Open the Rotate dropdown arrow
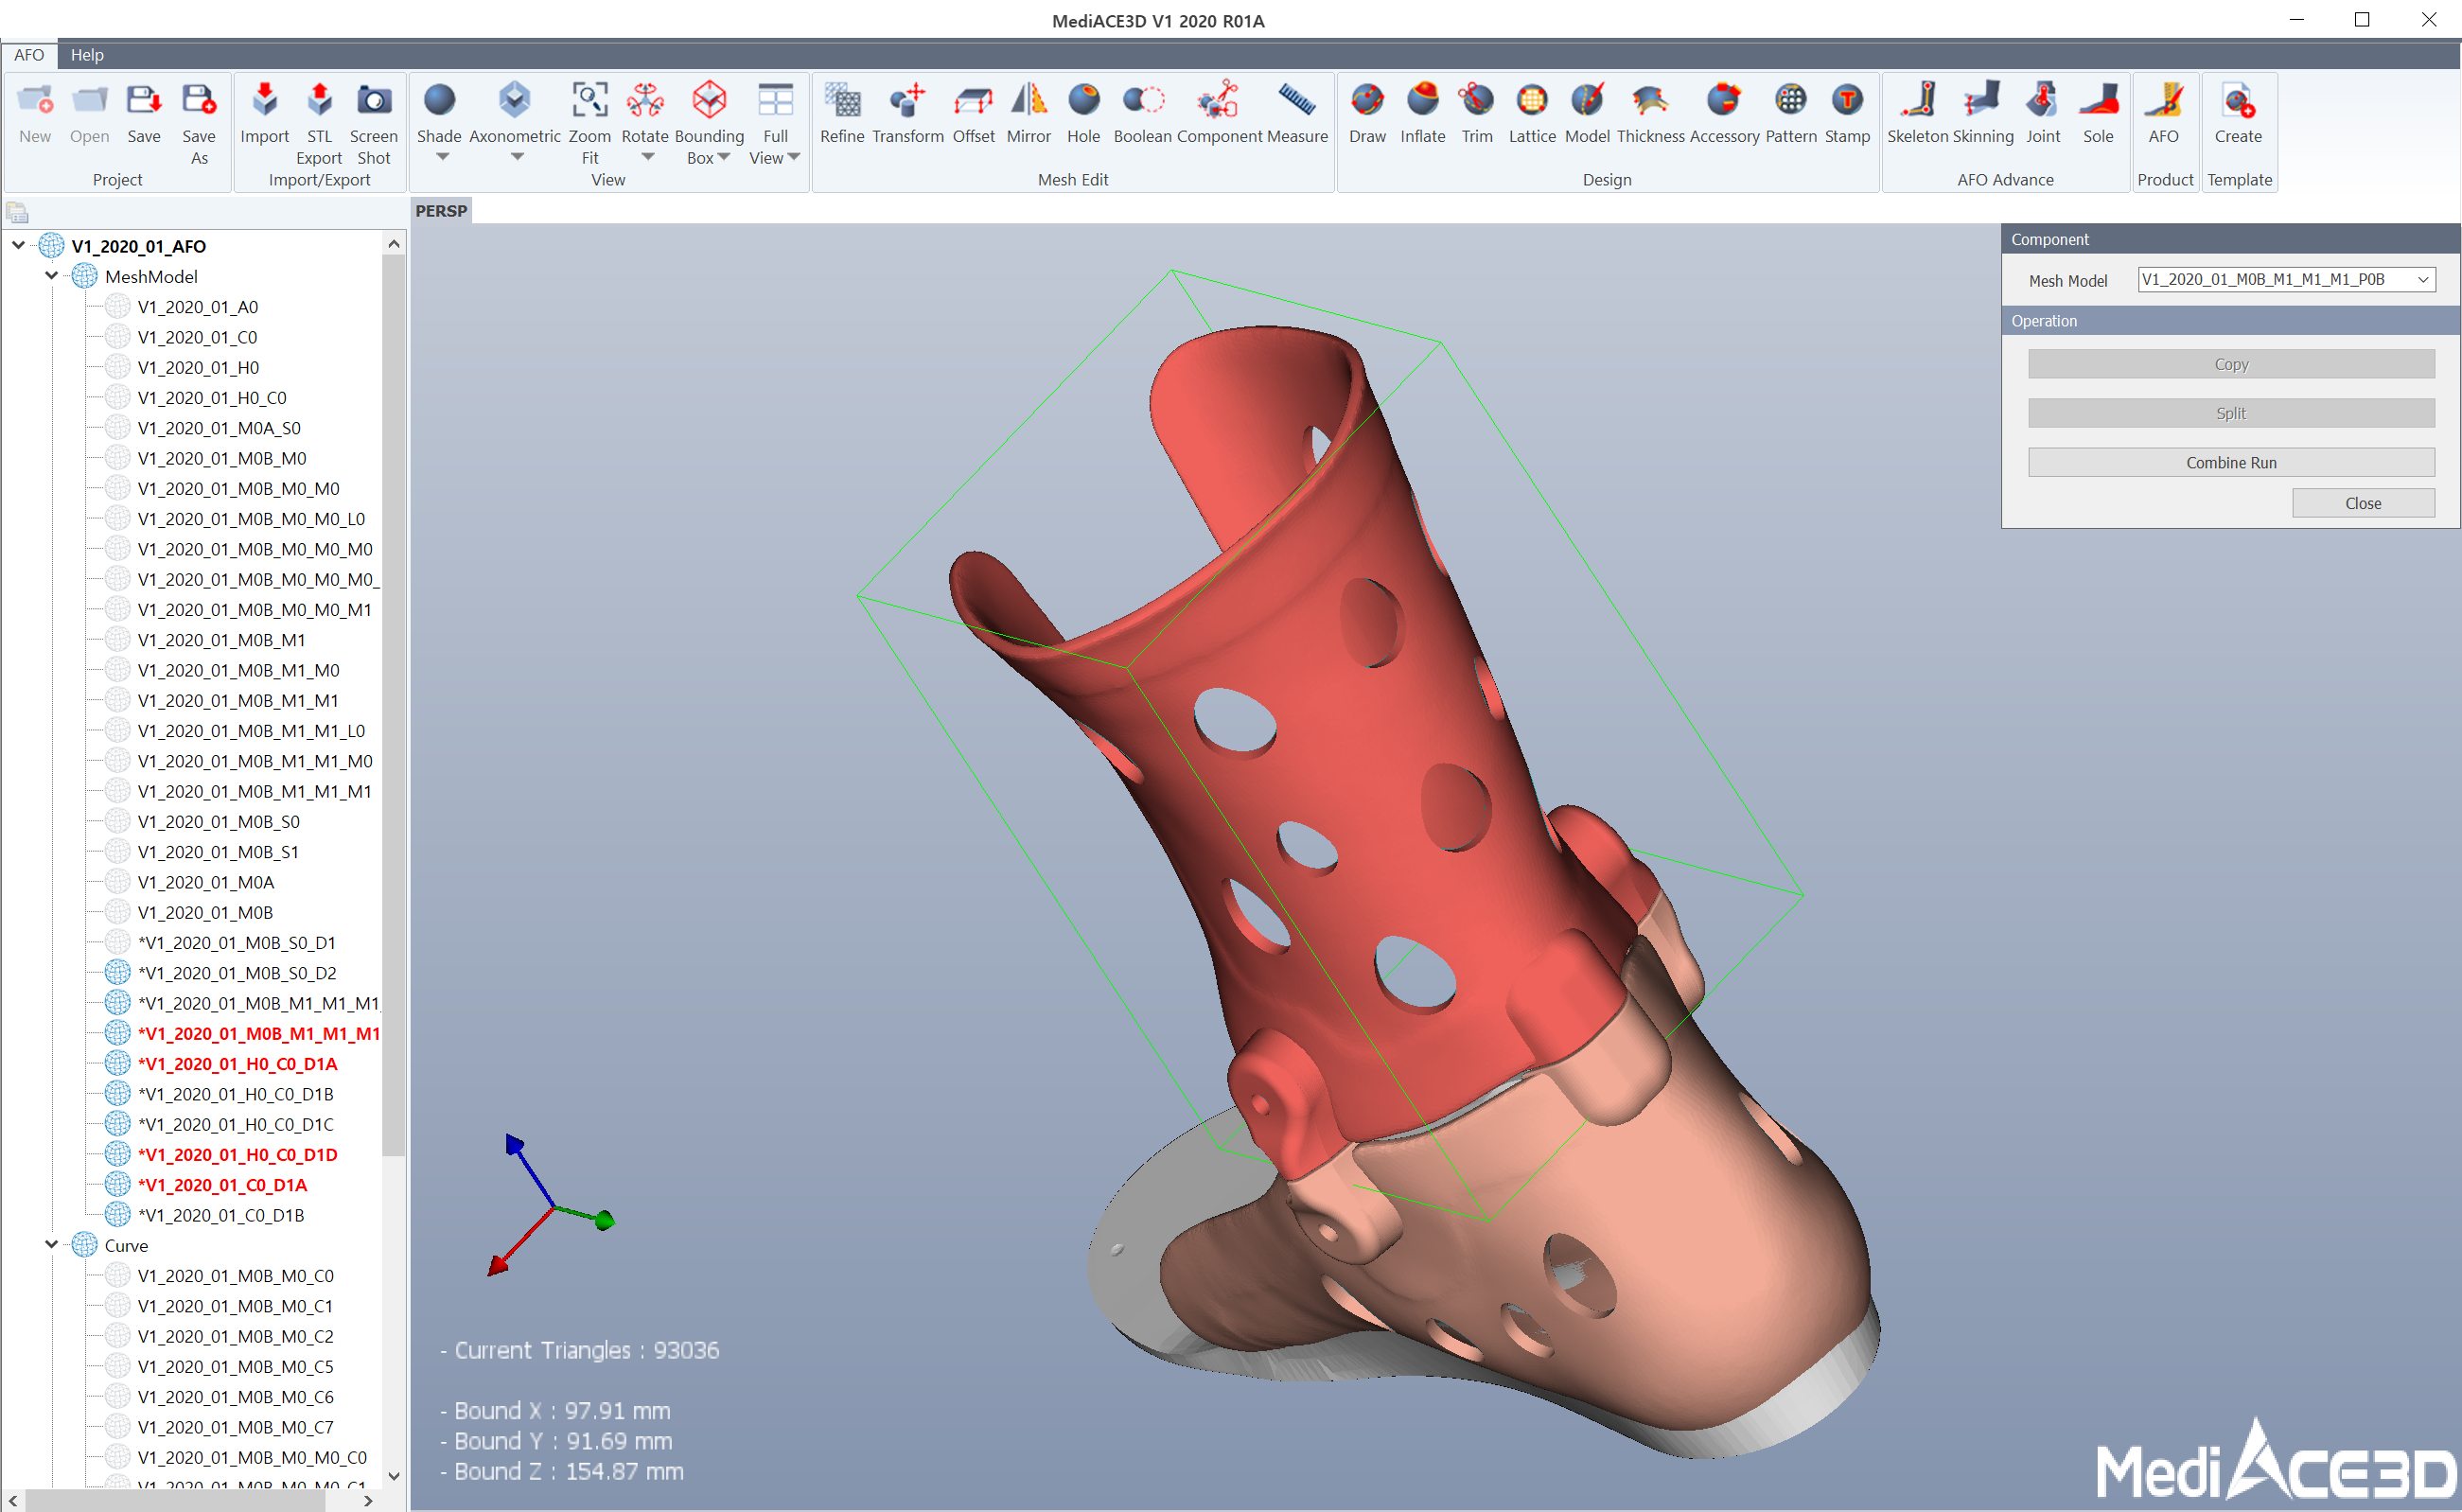Screen dimensions: 2462x1512 tap(648, 157)
